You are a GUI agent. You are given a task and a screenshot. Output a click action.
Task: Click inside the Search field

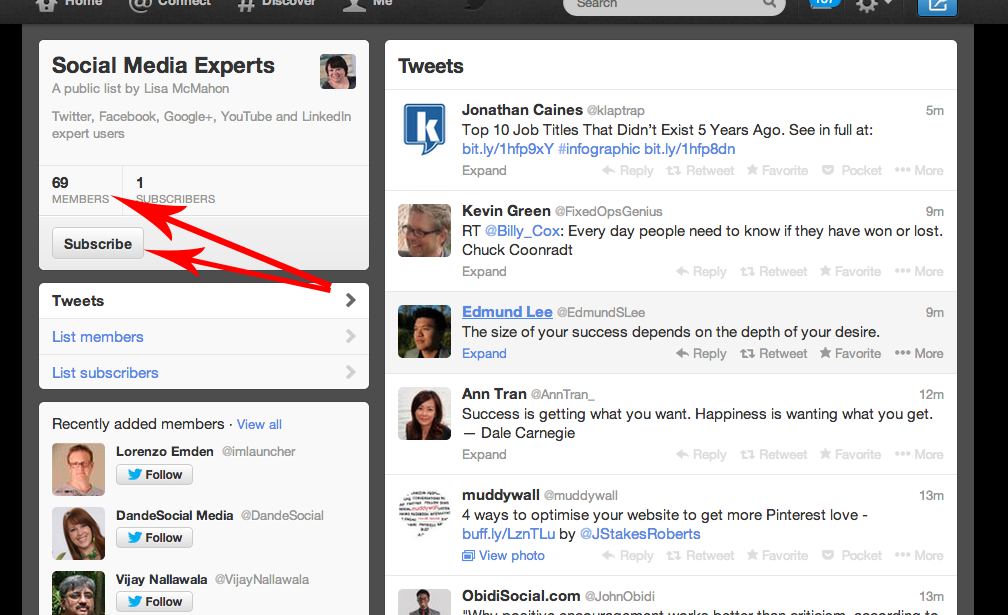[674, 5]
